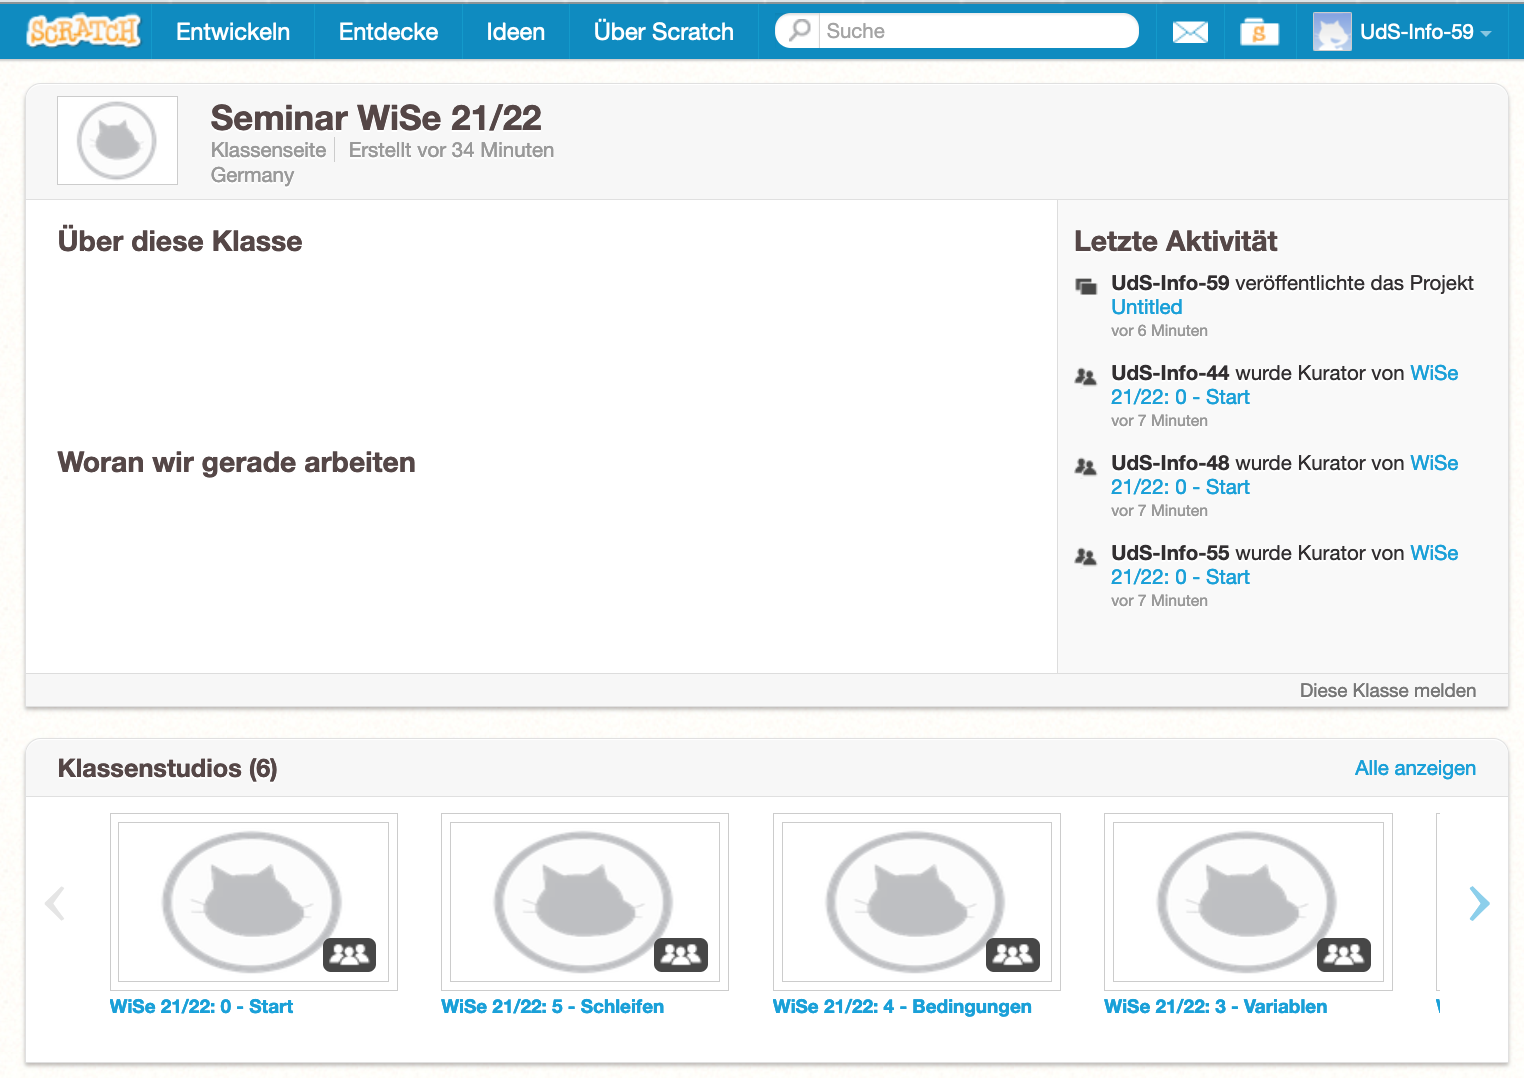1524x1078 pixels.
Task: Click the UdS-Info-44 name in activity
Action: [1170, 373]
